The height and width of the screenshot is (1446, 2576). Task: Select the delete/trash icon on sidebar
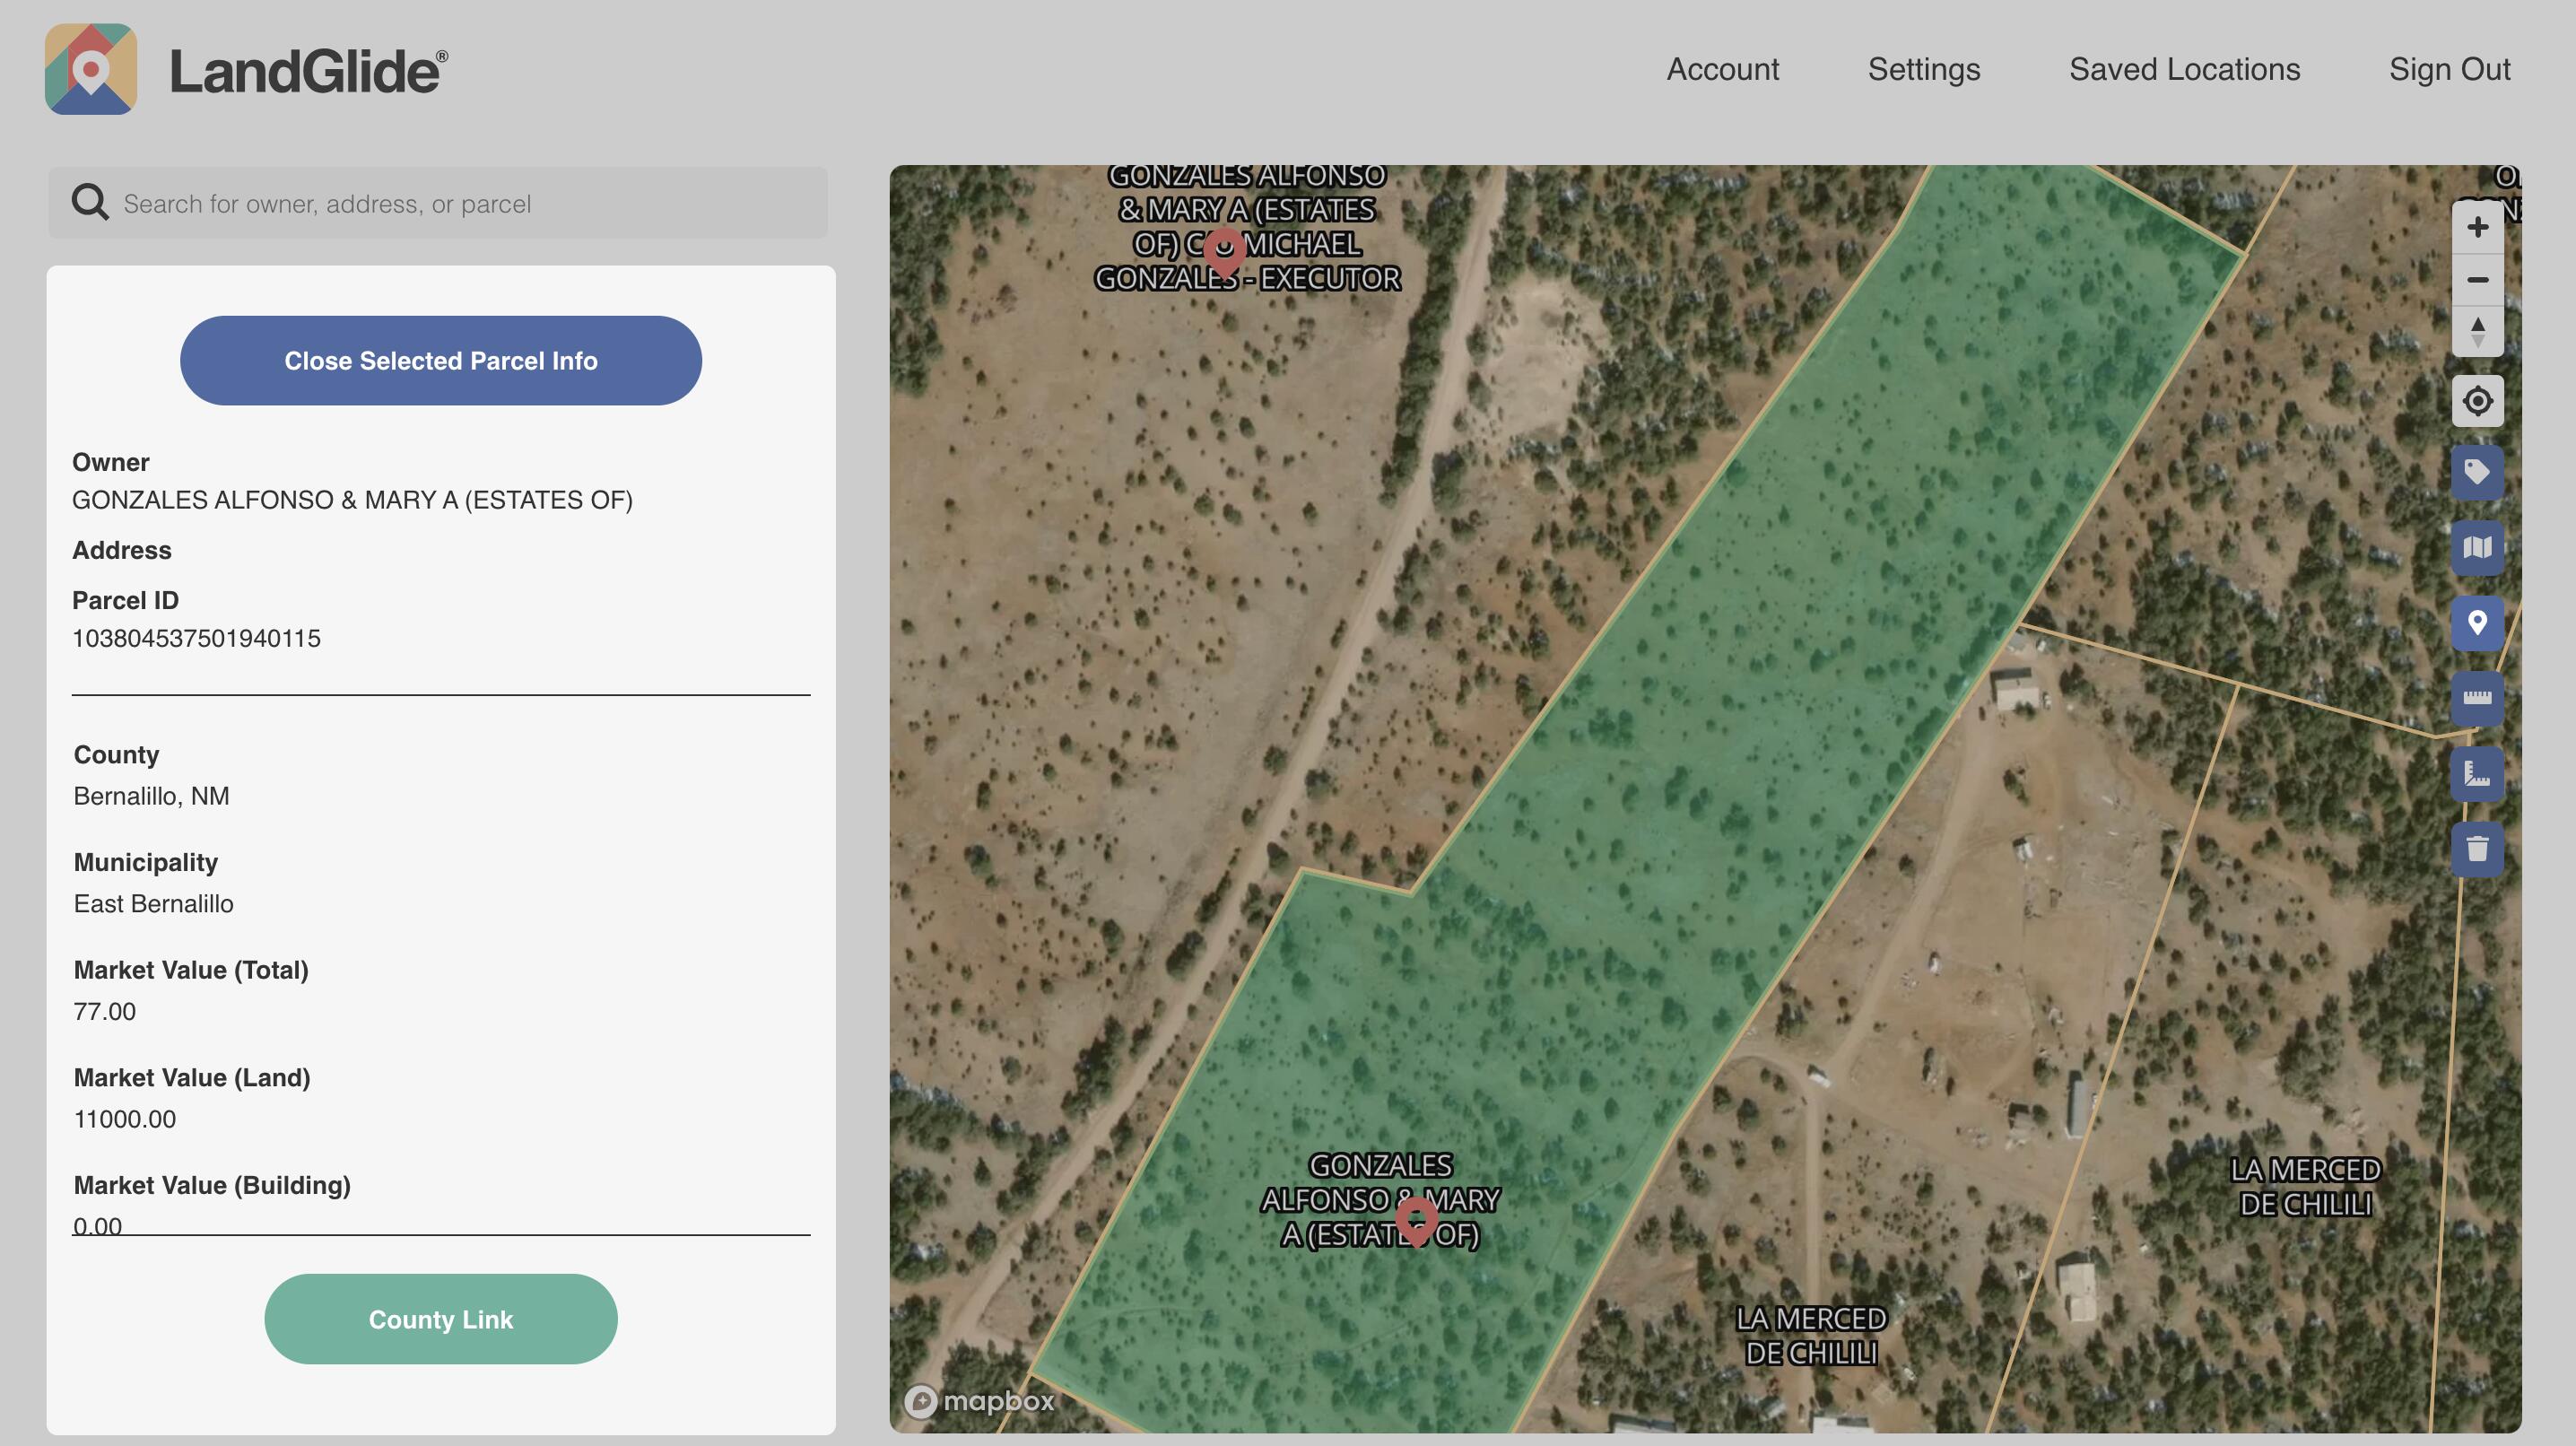click(x=2477, y=846)
